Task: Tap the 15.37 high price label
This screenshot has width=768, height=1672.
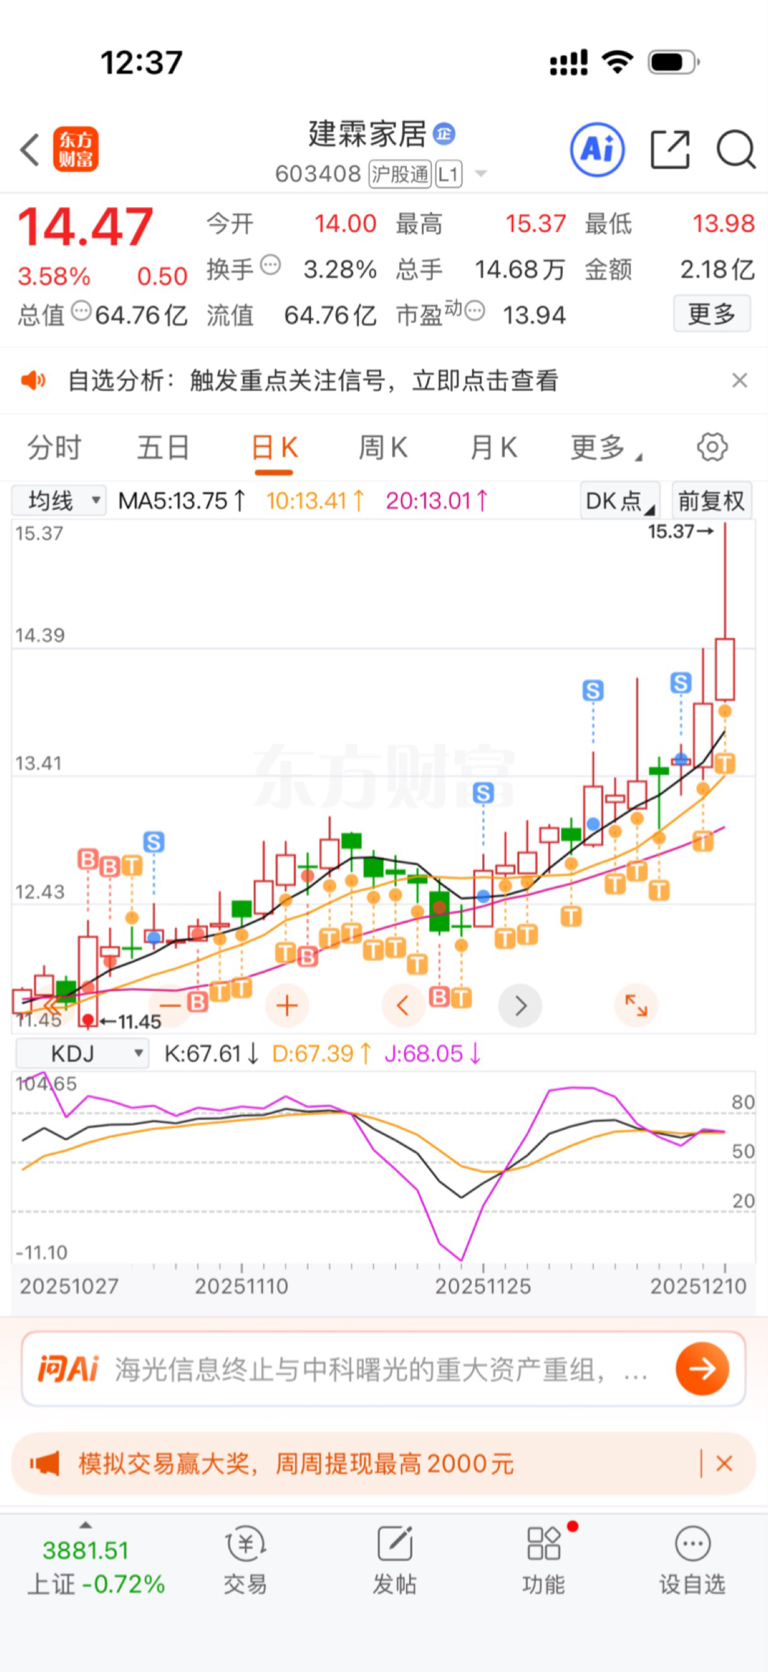Action: click(x=681, y=531)
